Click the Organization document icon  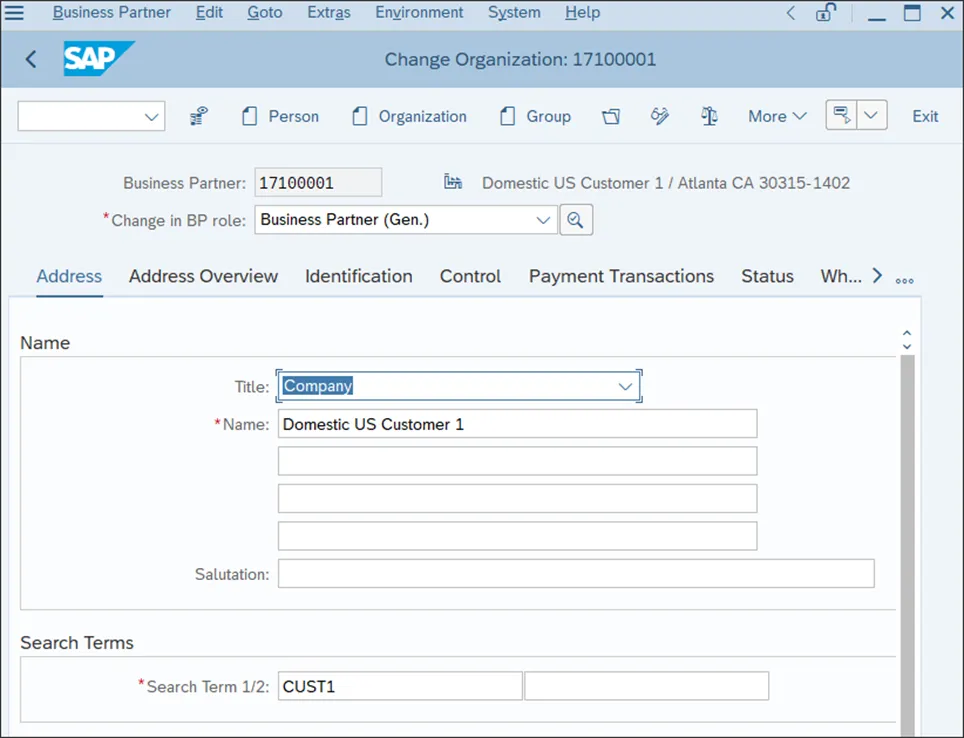[360, 116]
